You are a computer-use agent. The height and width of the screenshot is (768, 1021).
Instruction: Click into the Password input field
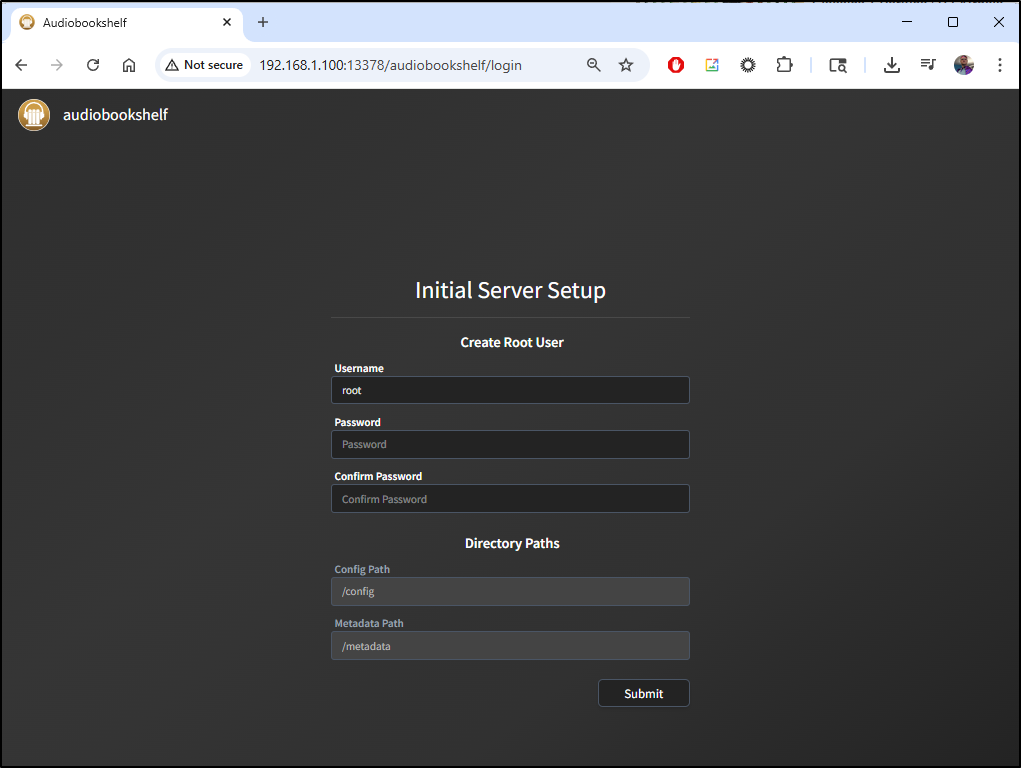(510, 444)
